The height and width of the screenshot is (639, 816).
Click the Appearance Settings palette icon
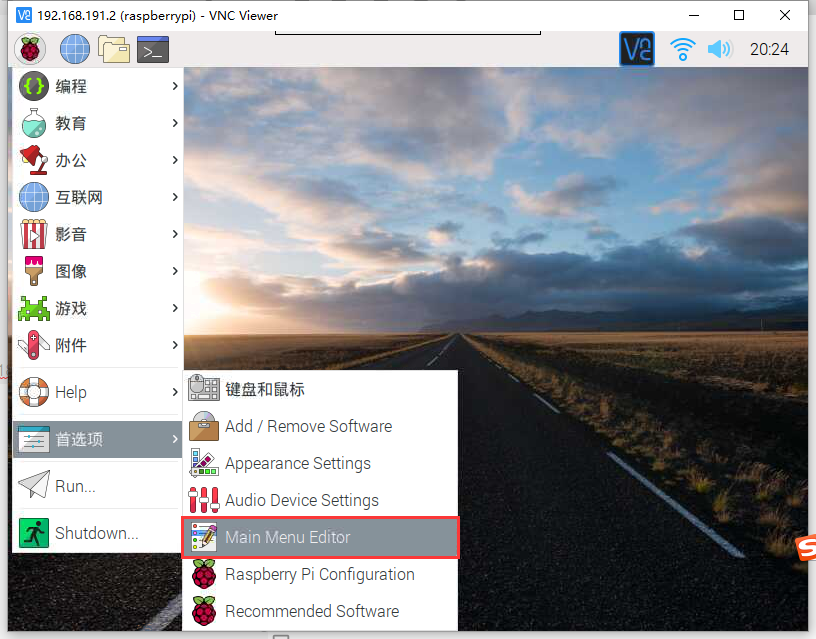[204, 463]
